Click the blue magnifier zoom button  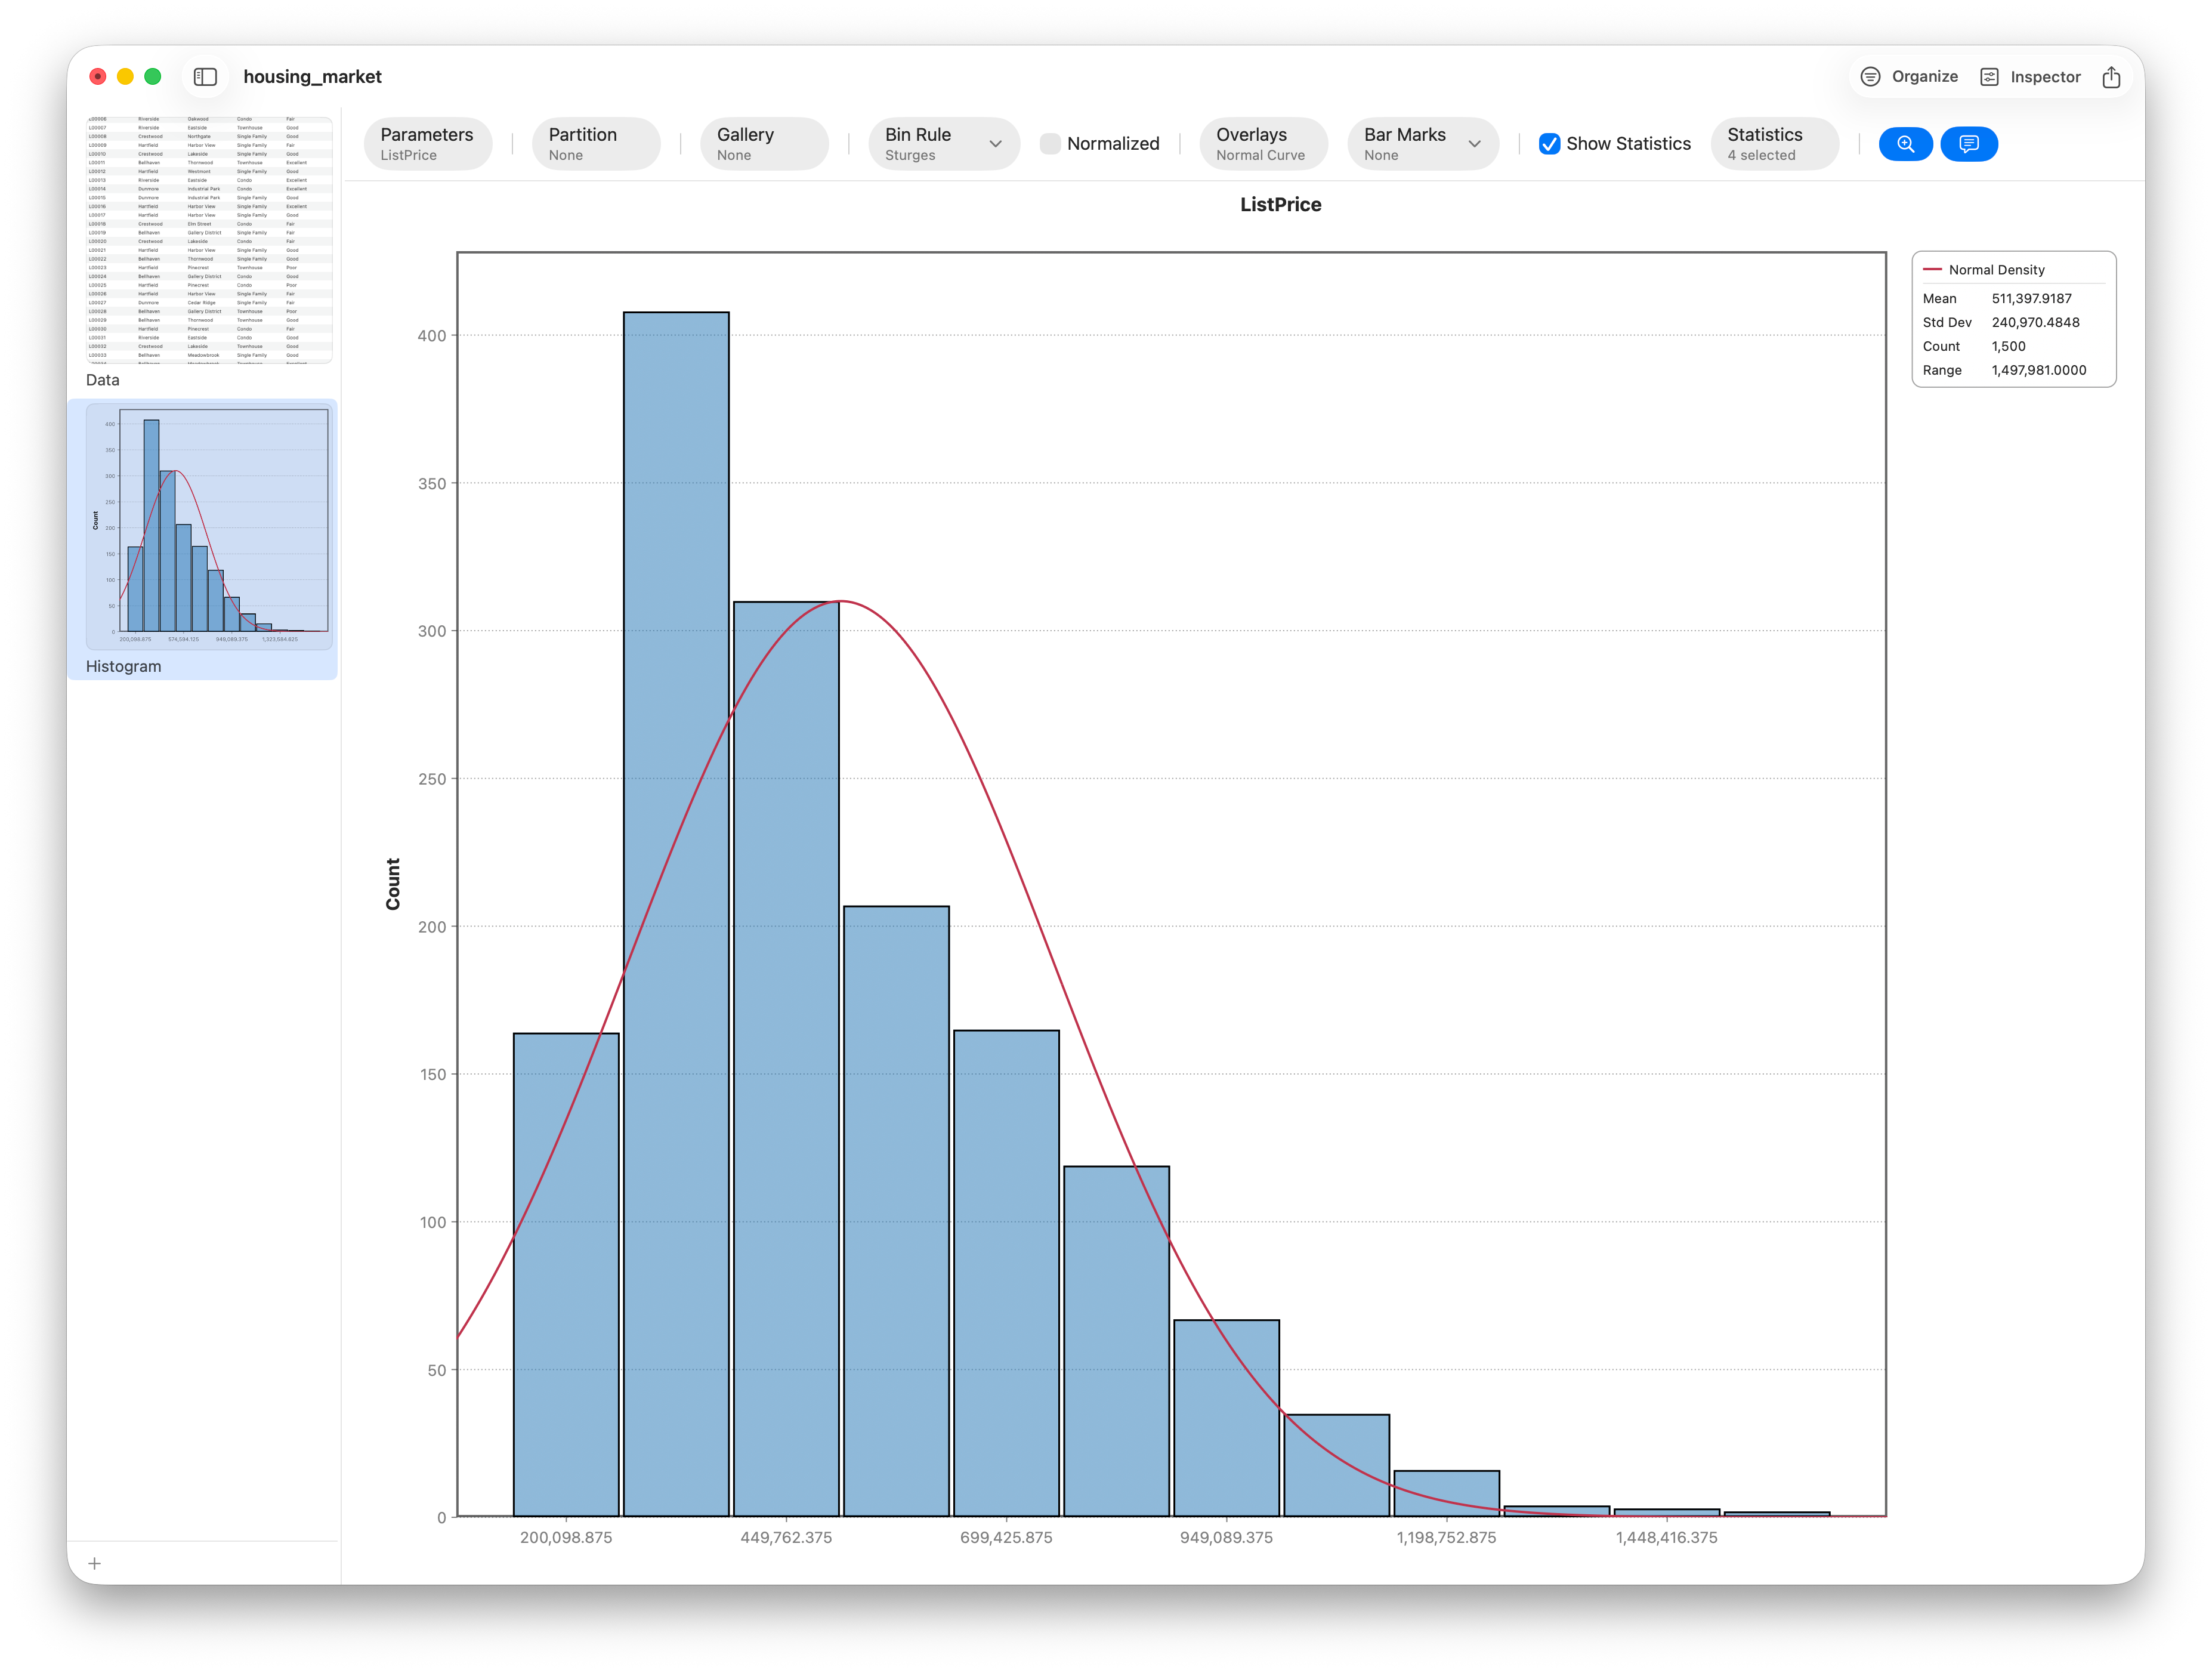(1905, 144)
